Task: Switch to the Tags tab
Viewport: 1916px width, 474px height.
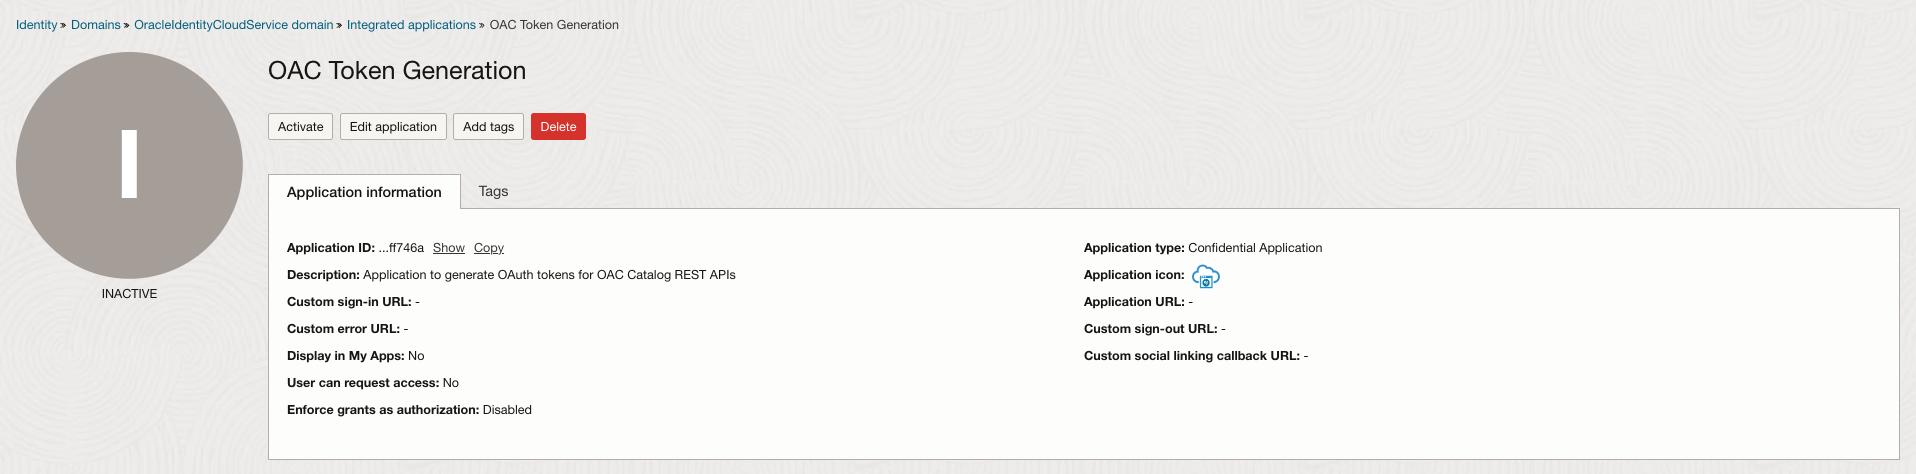Action: tap(493, 191)
